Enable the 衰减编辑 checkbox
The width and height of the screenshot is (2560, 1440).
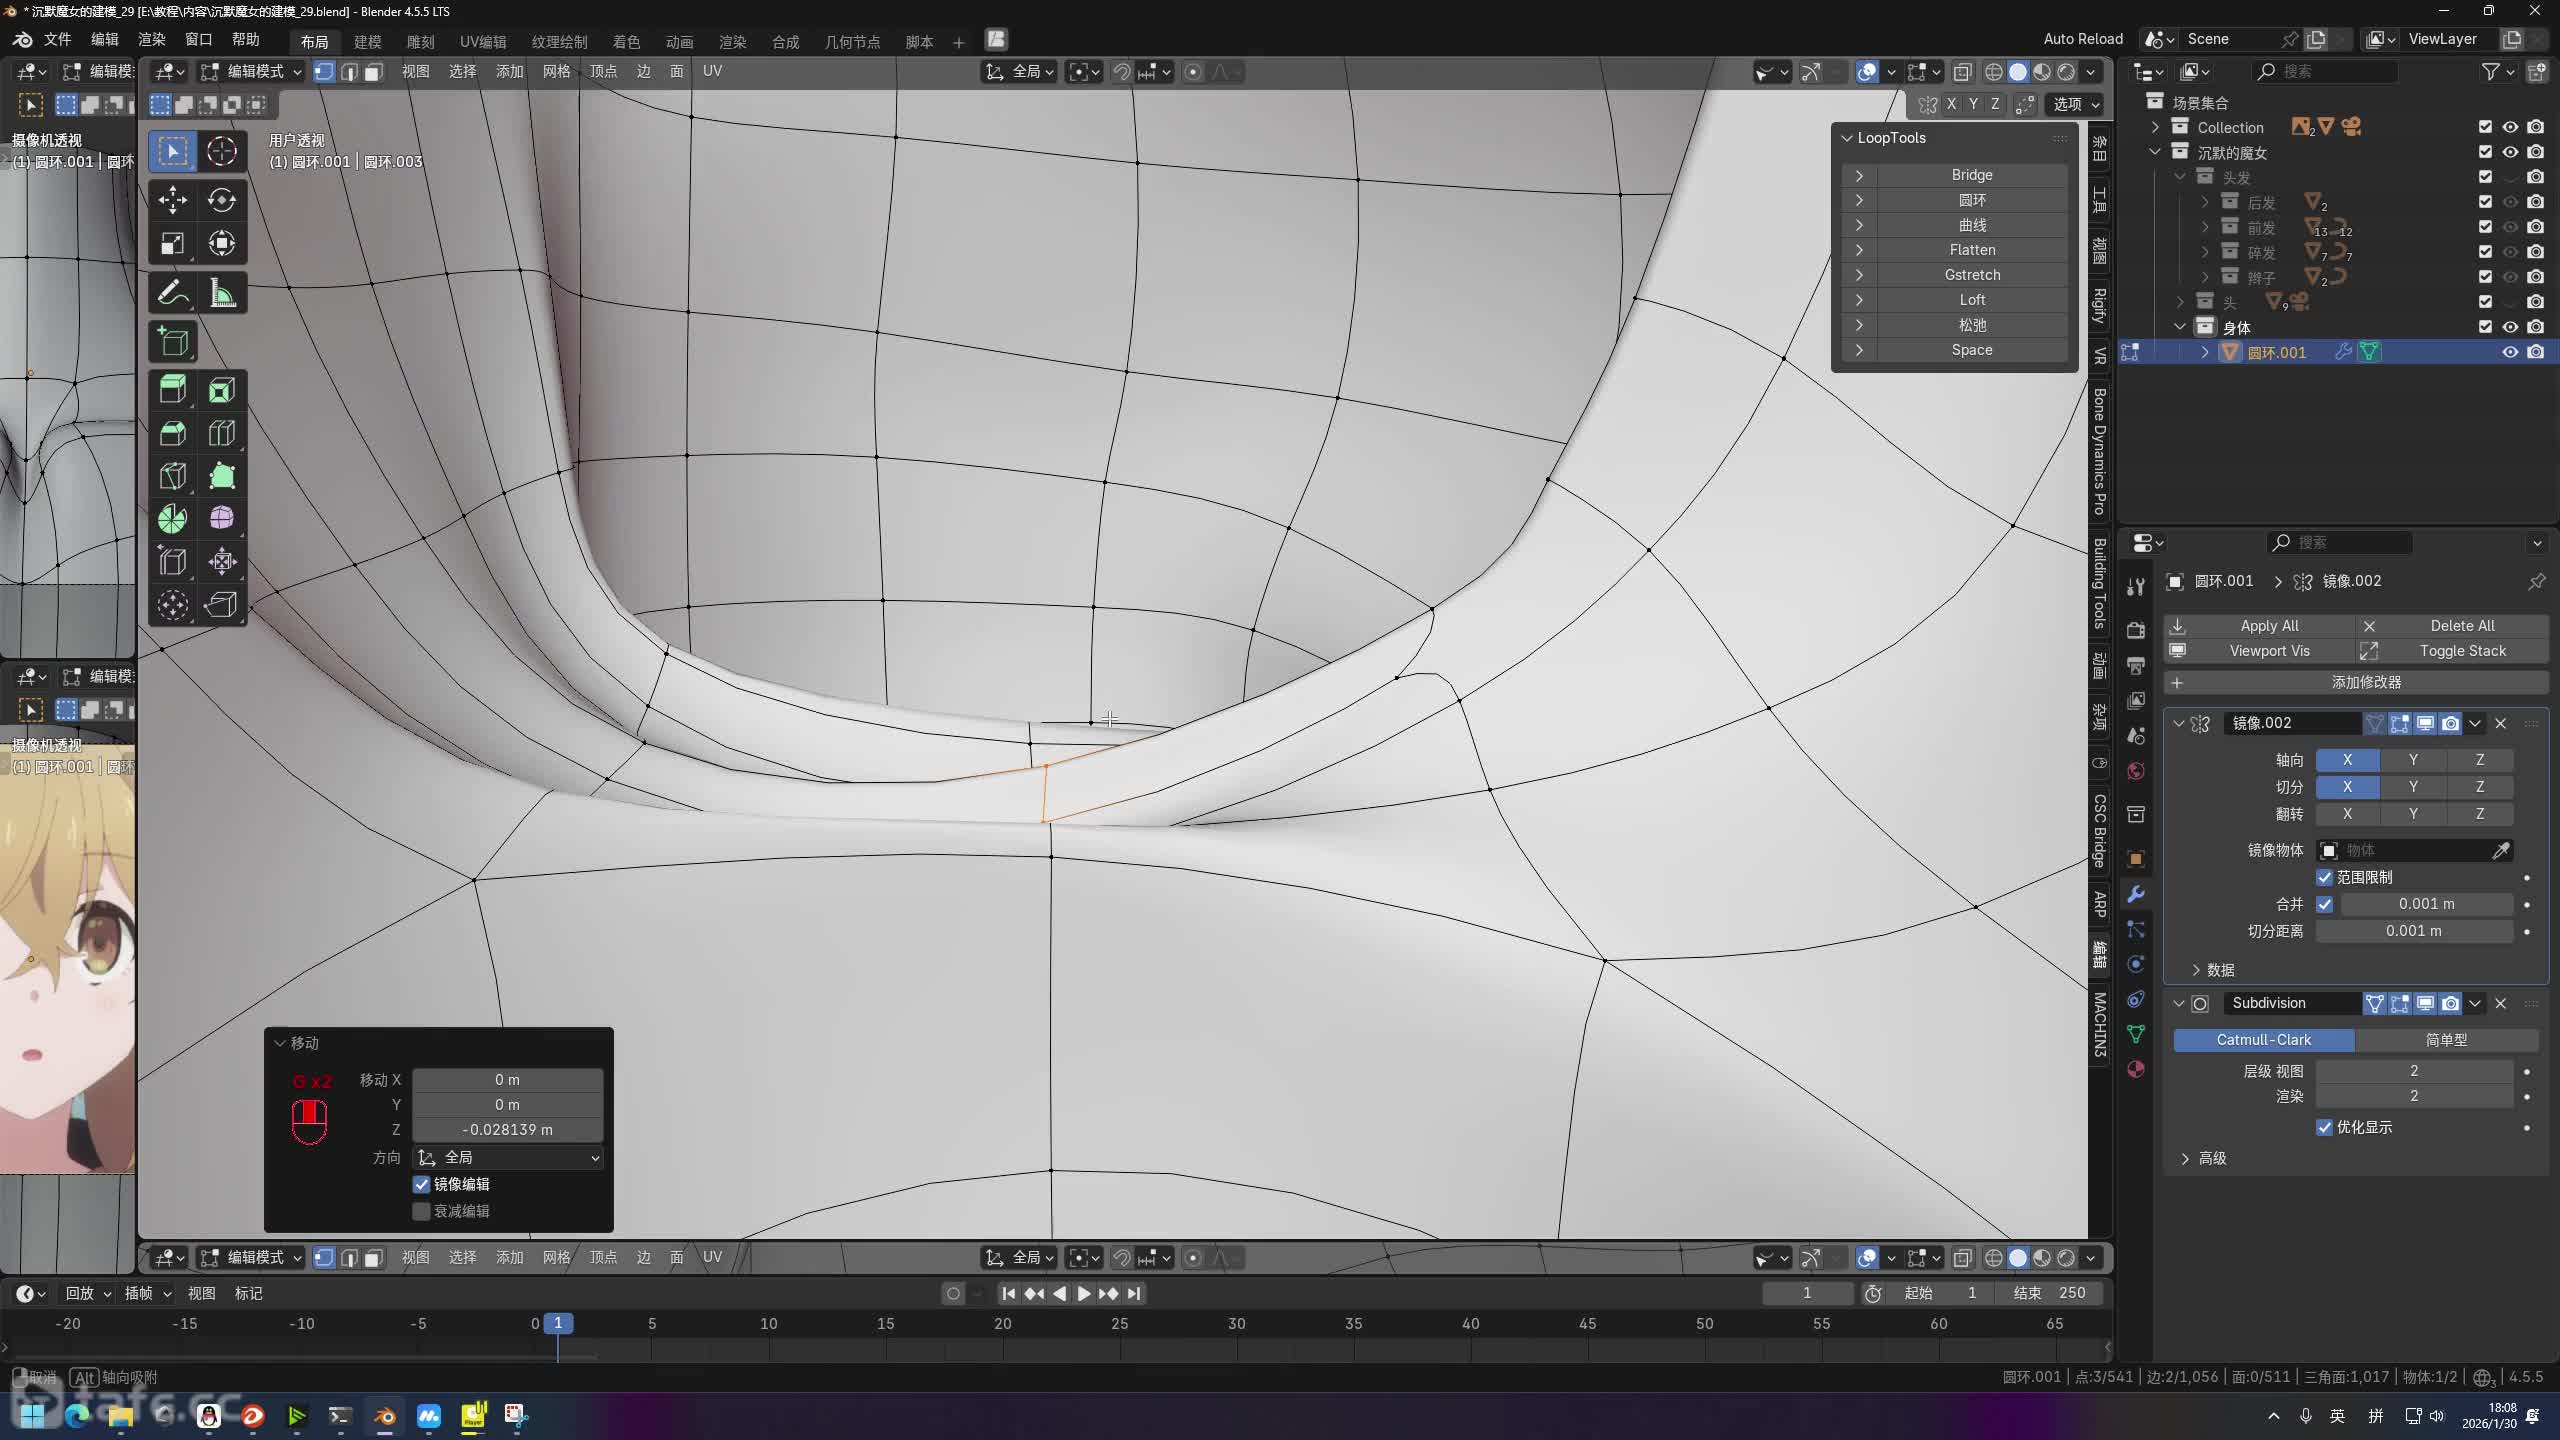[x=422, y=1211]
